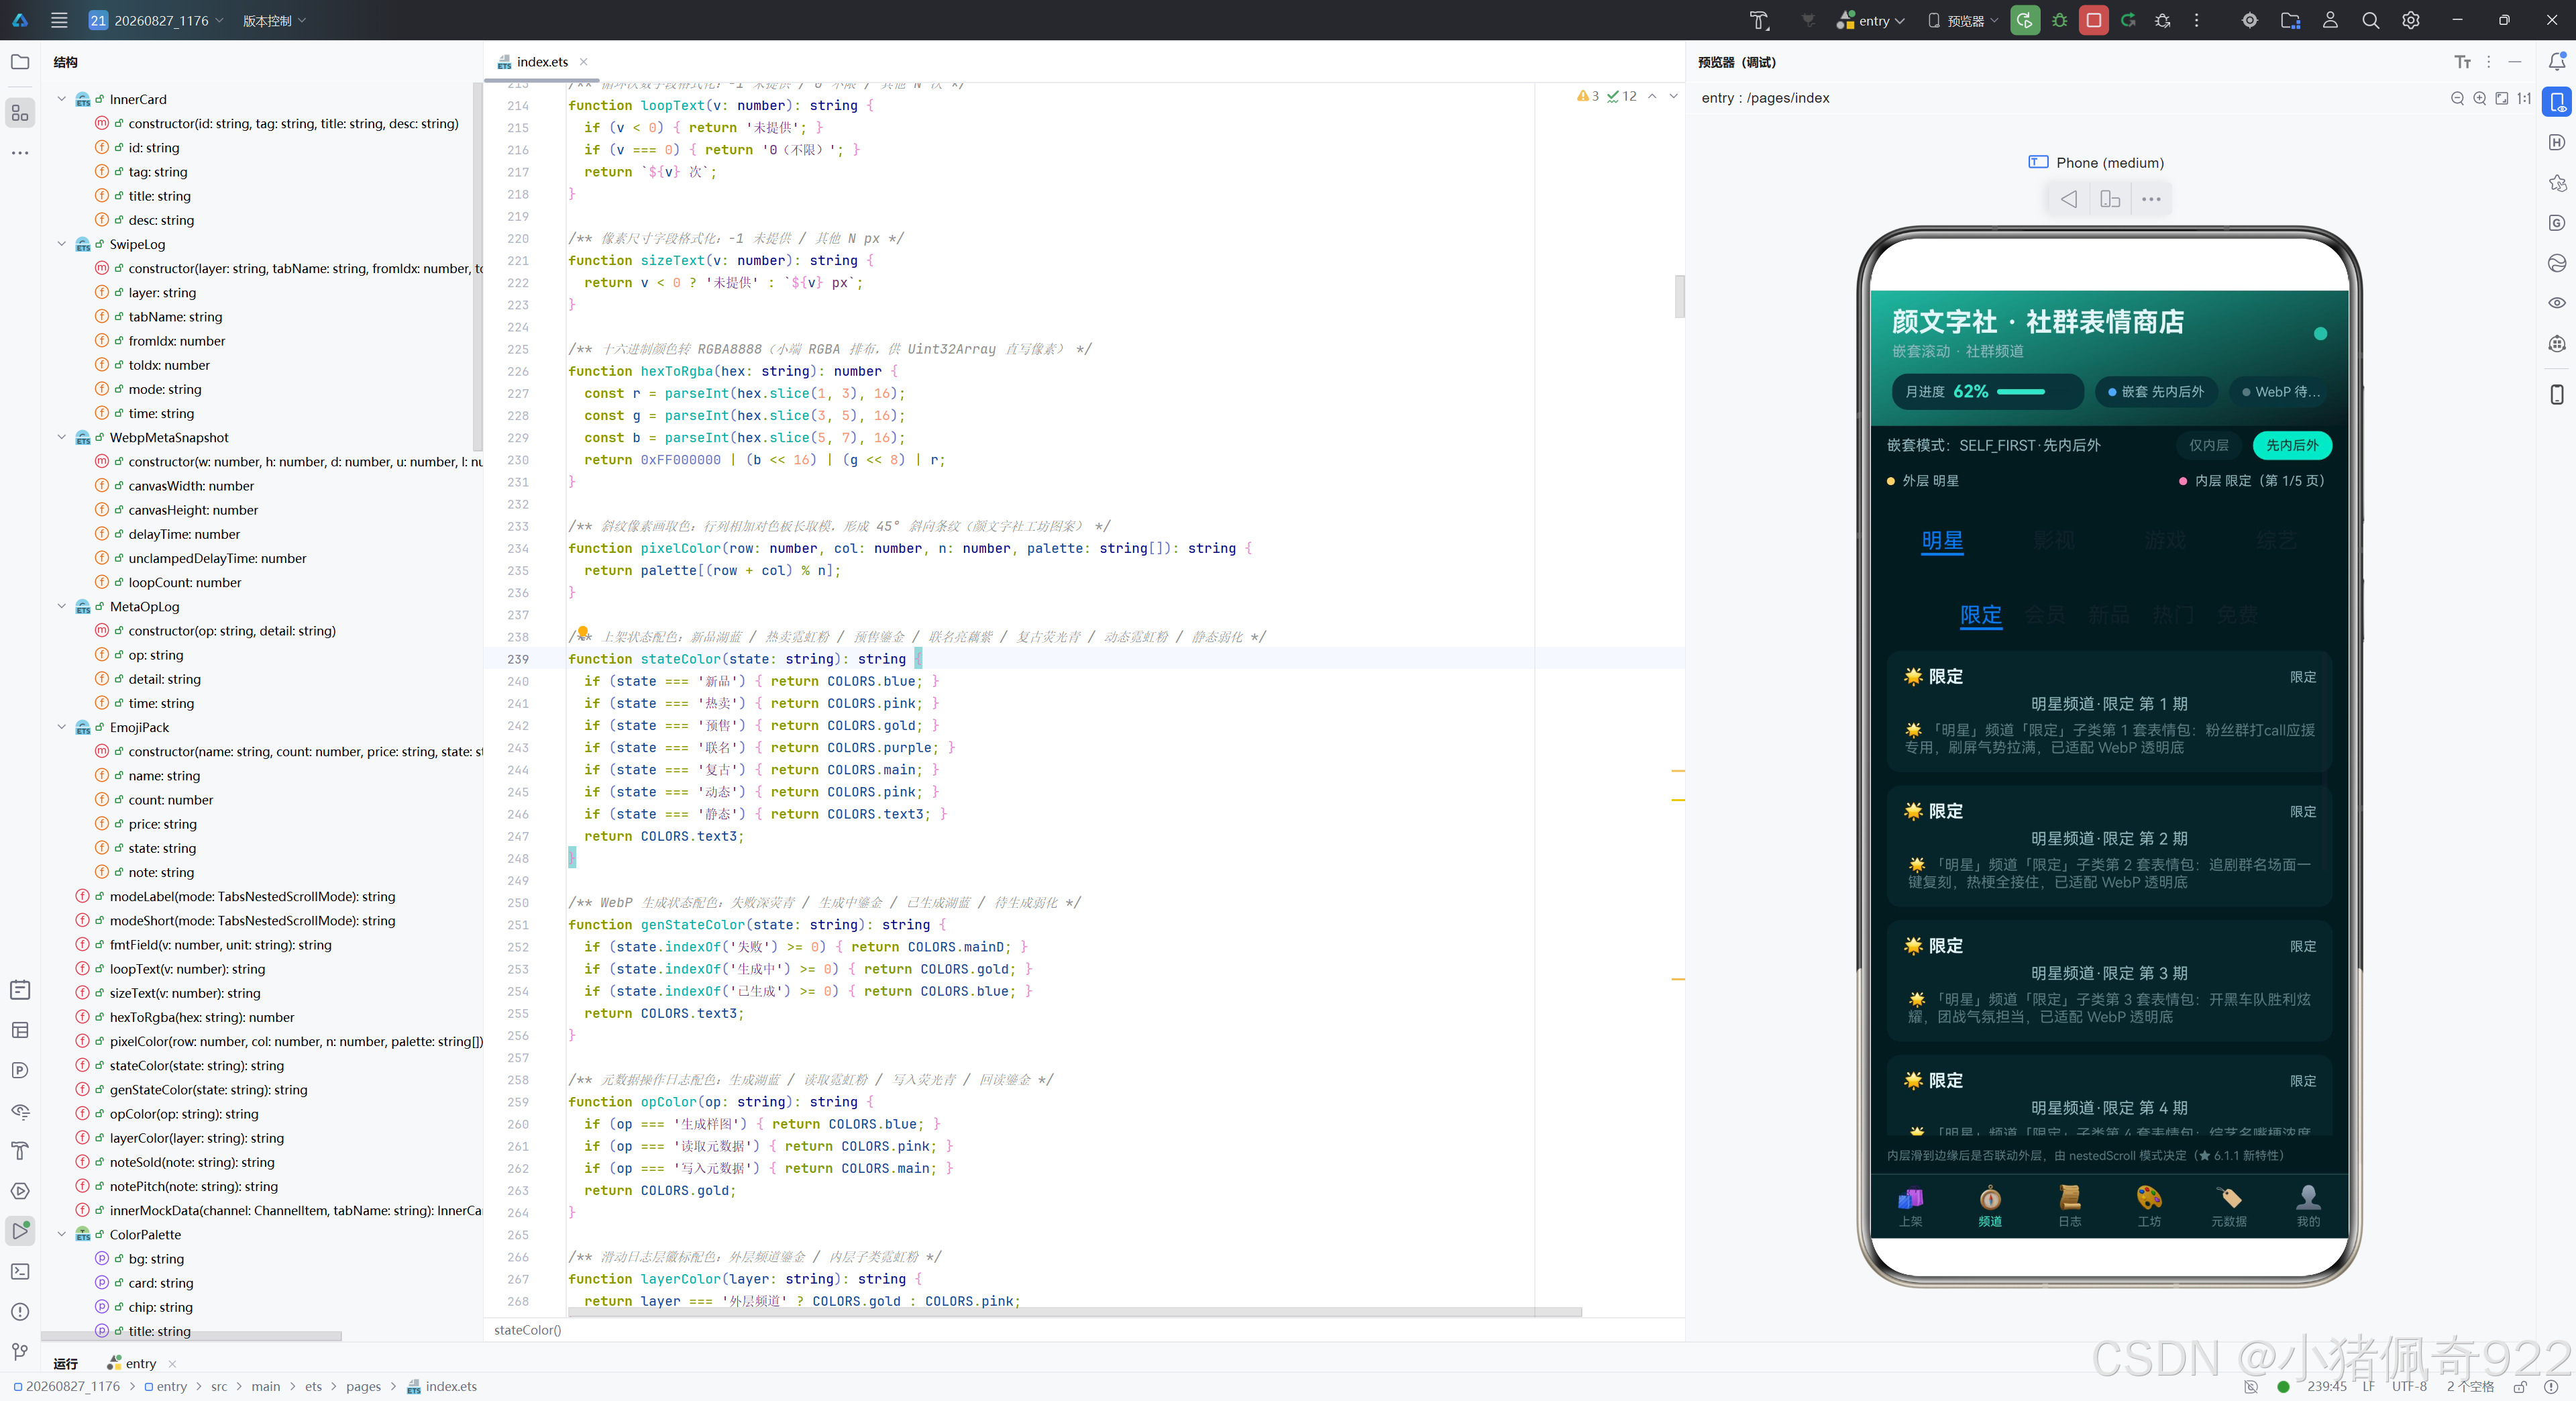Screen dimensions: 2576x1401
Task: Tap the 我的 profile nav icon in preview
Action: click(x=2308, y=1205)
